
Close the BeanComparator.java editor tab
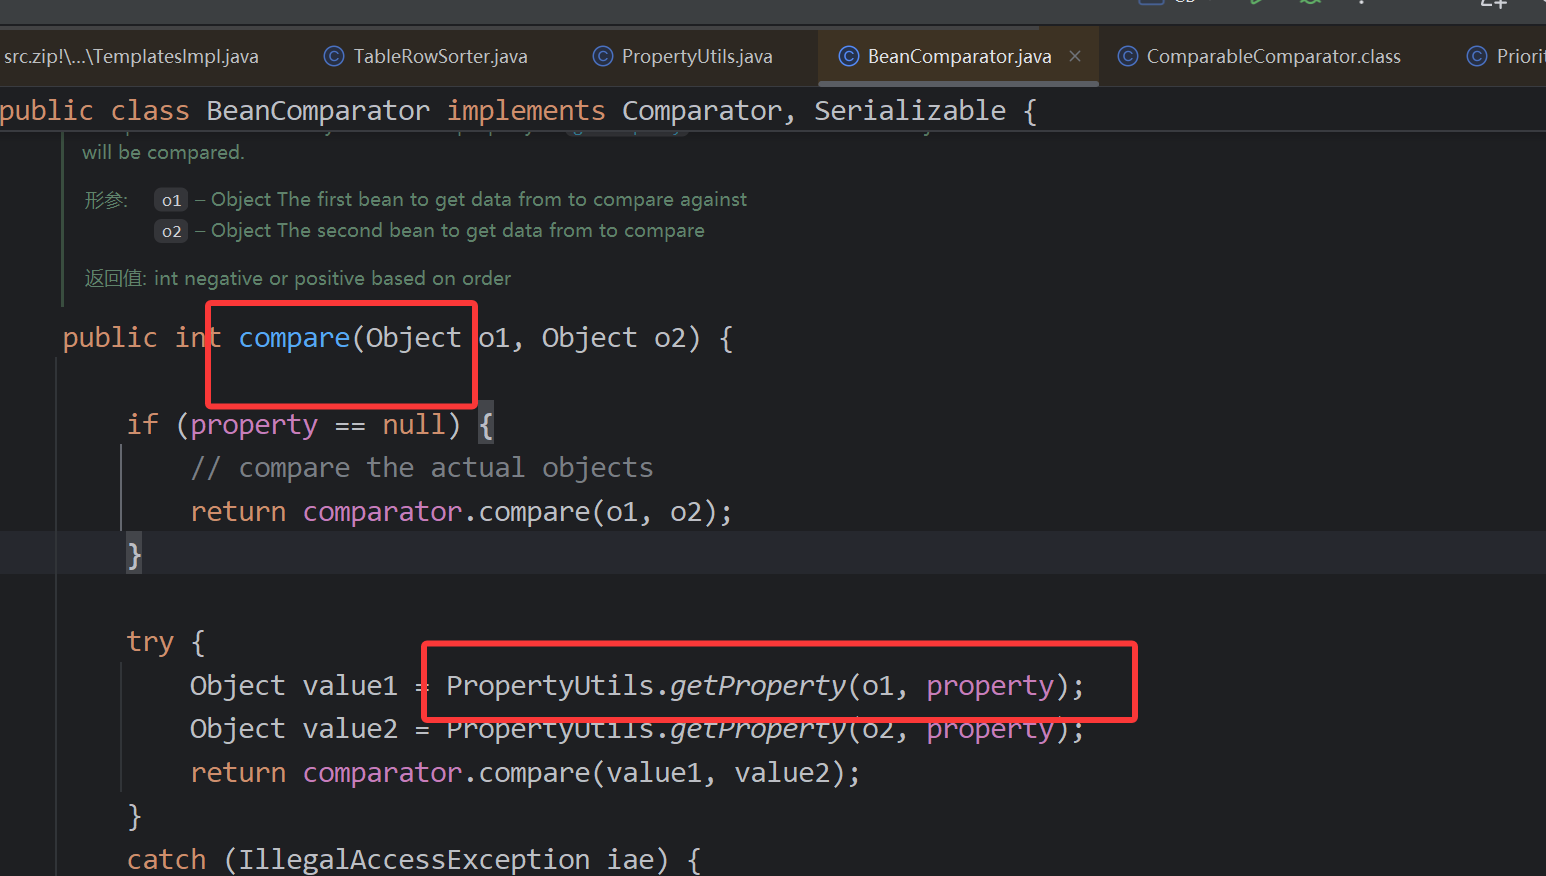pos(1075,57)
